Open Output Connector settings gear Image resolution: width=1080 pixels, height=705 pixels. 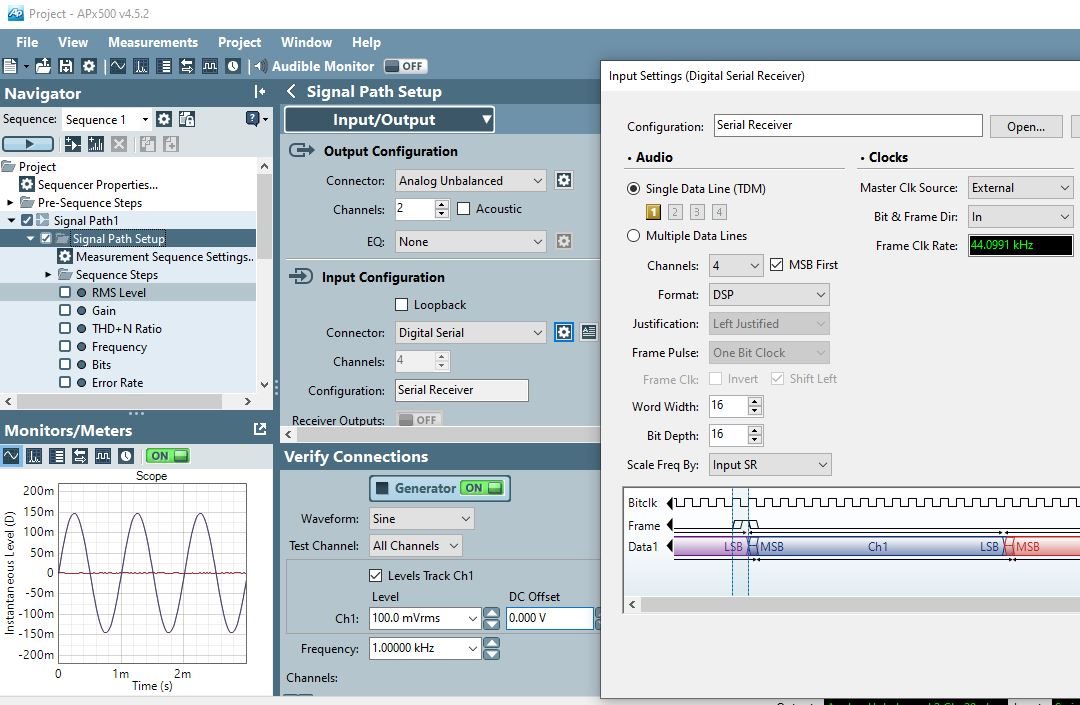point(563,180)
